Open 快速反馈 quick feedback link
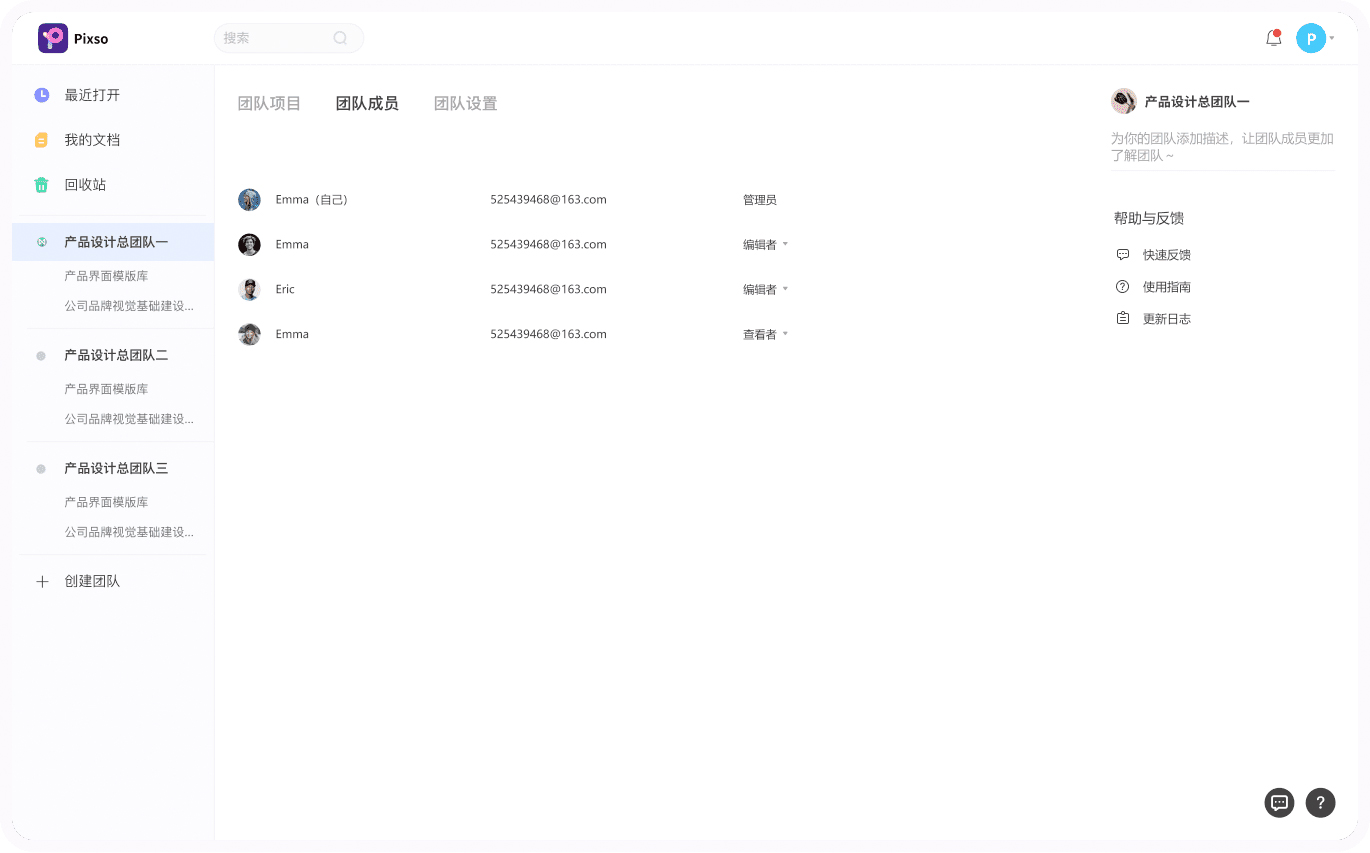Image resolution: width=1370 pixels, height=853 pixels. click(x=1166, y=255)
